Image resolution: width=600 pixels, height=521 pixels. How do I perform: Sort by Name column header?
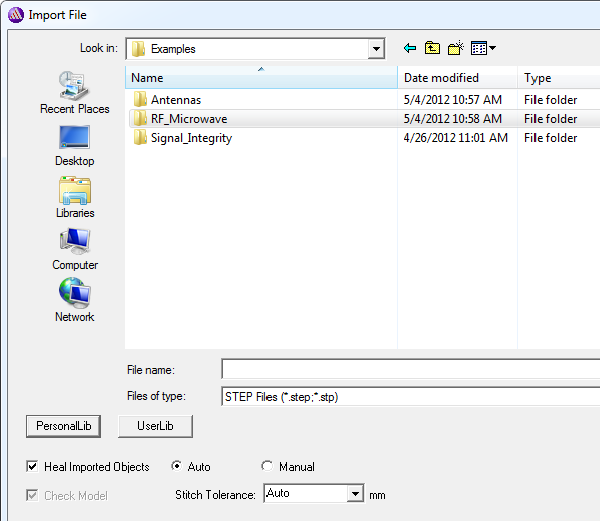(x=261, y=78)
